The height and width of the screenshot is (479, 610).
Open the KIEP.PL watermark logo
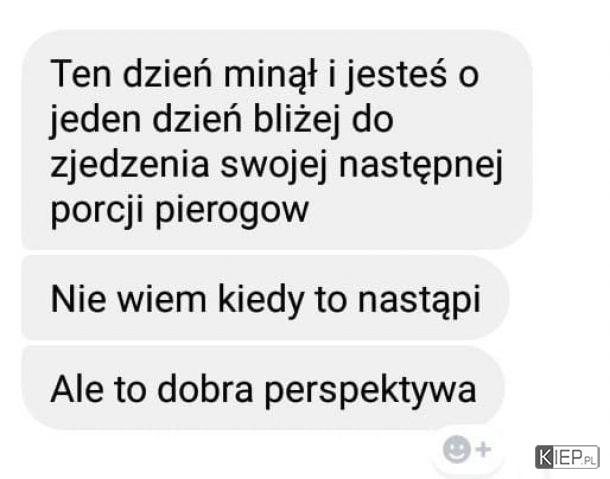click(x=567, y=457)
